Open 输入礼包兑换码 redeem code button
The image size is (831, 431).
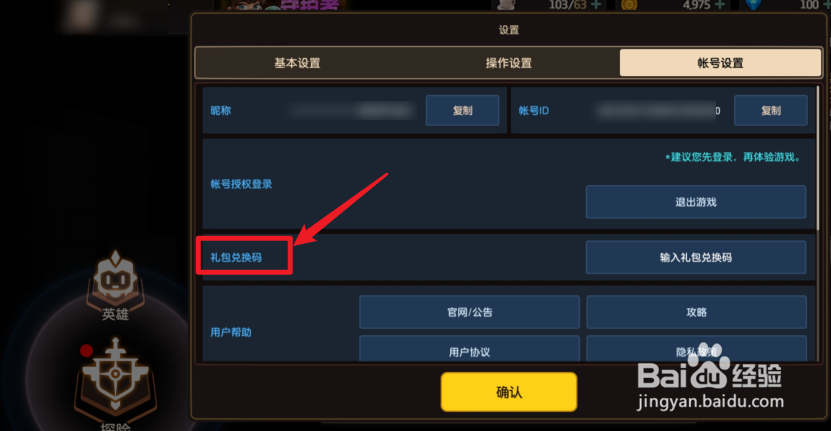pyautogui.click(x=696, y=257)
